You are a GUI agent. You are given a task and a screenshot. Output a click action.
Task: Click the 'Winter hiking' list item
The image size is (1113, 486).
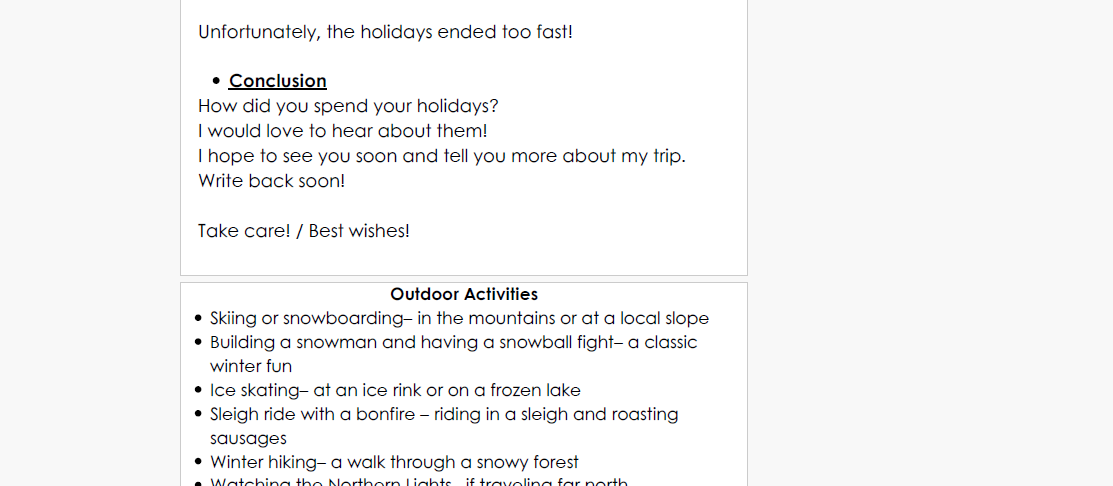coord(394,462)
